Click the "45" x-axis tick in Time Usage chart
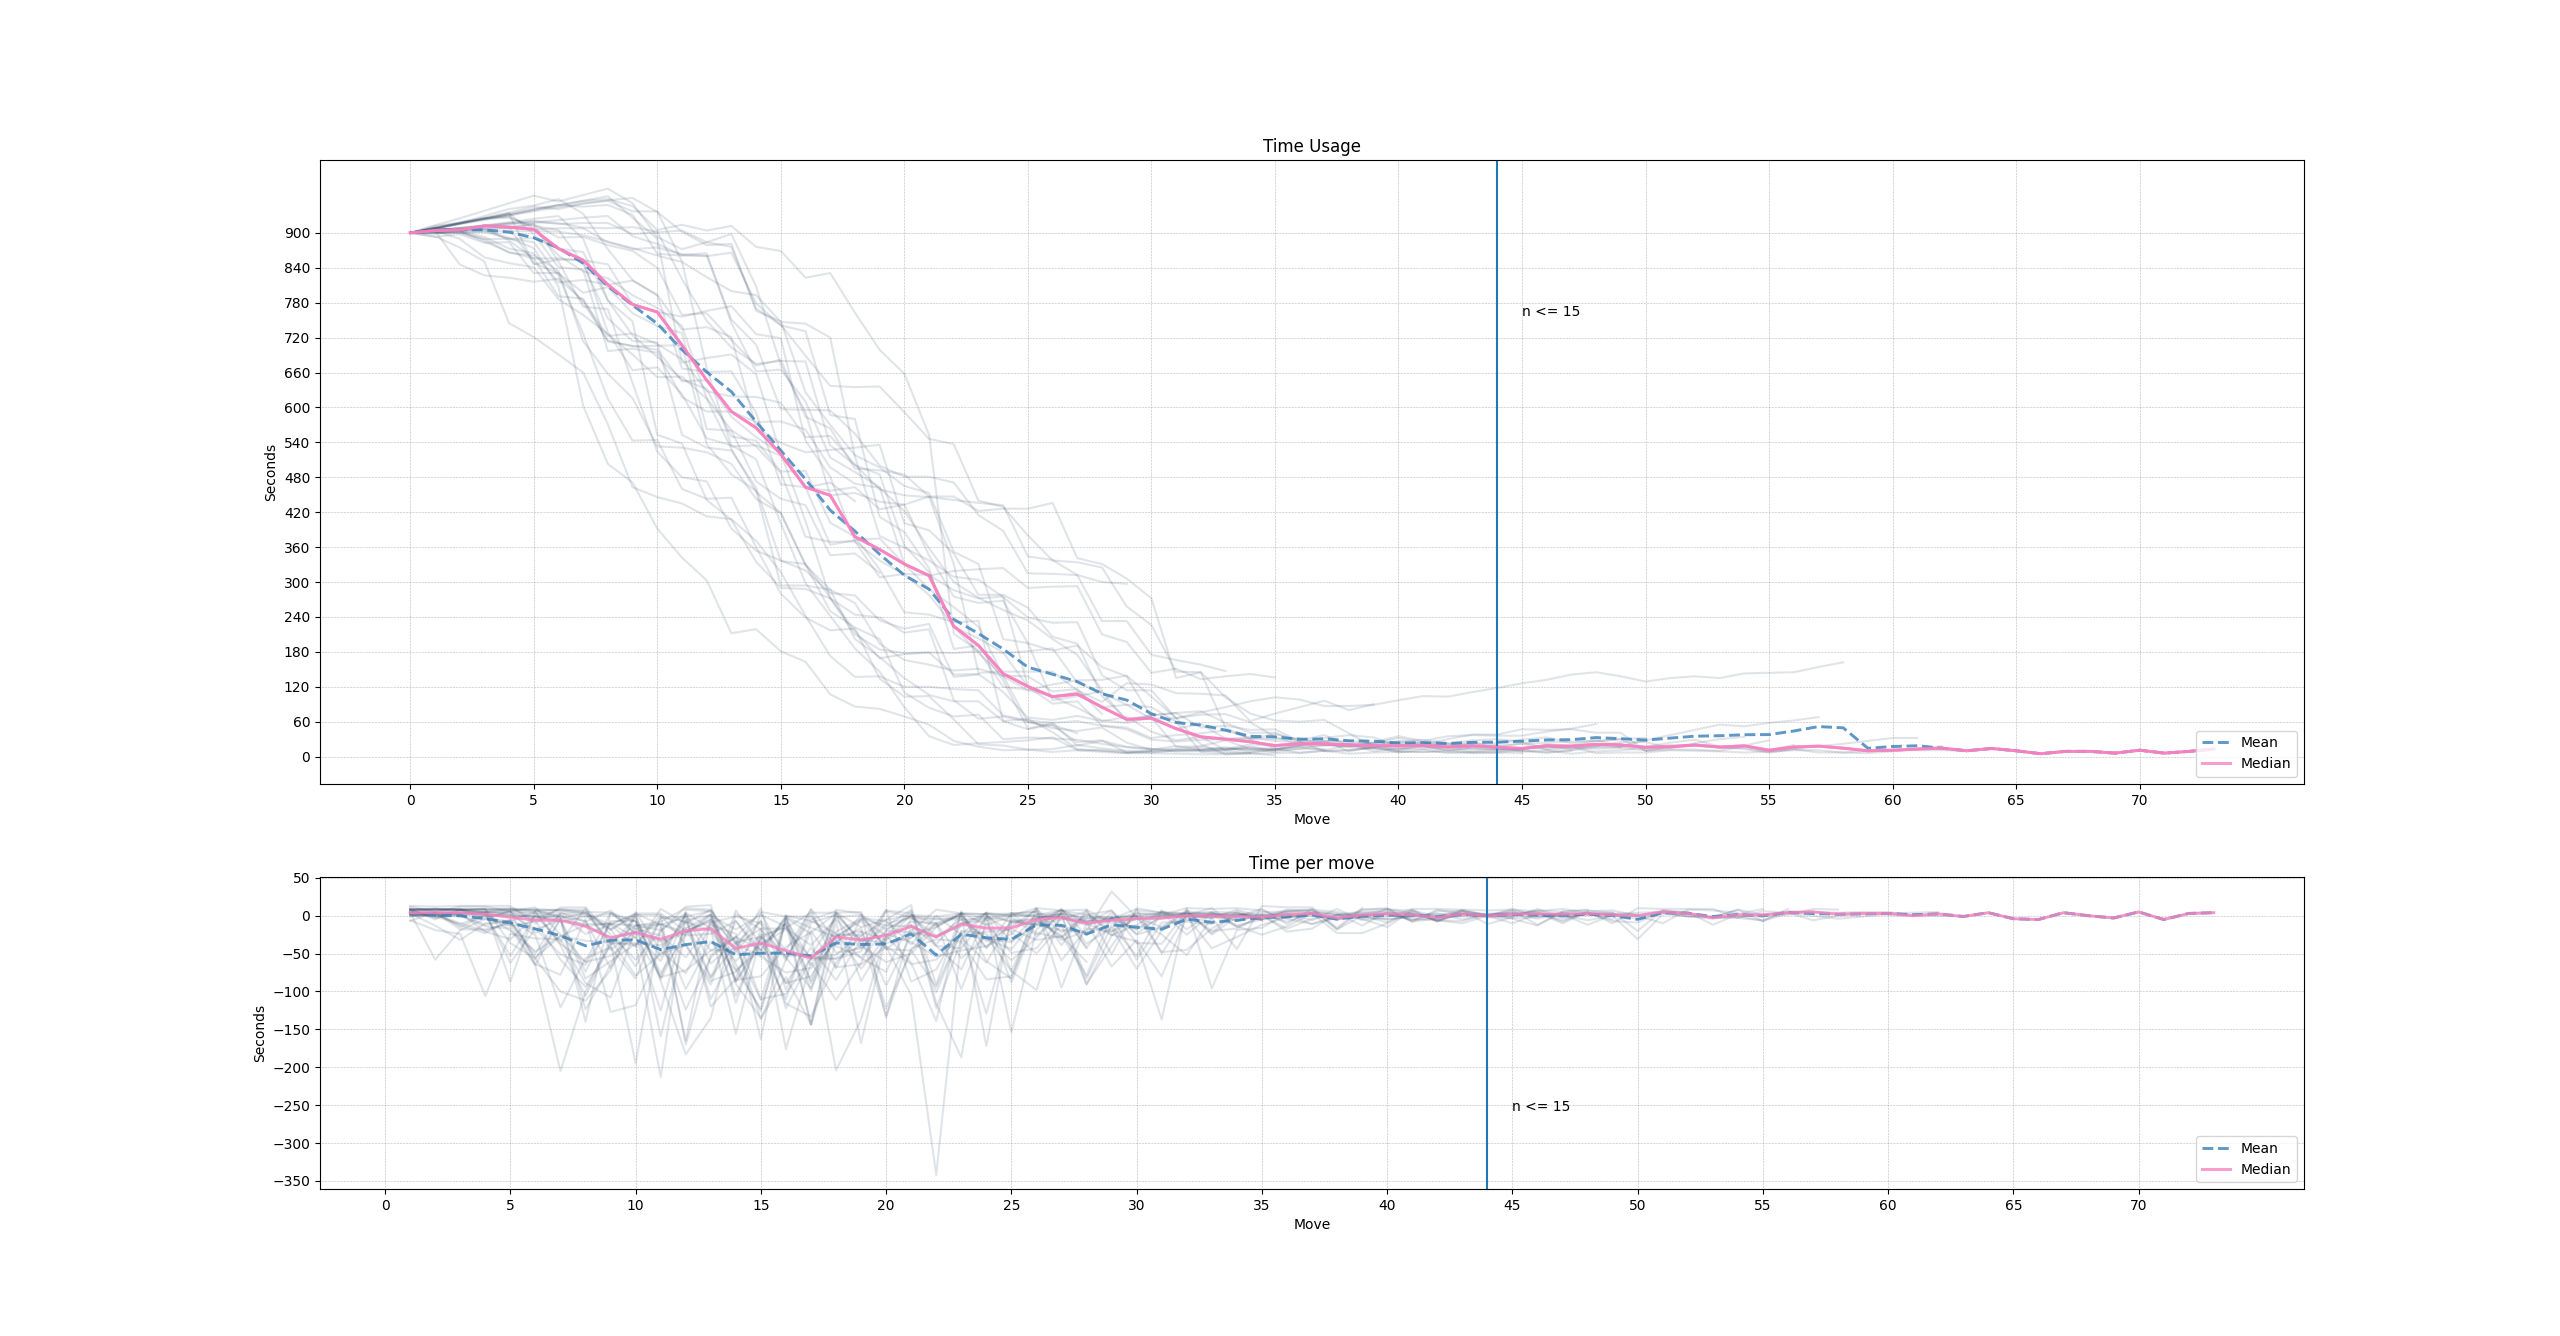Screen dimensions: 2560x1336 click(x=1521, y=800)
